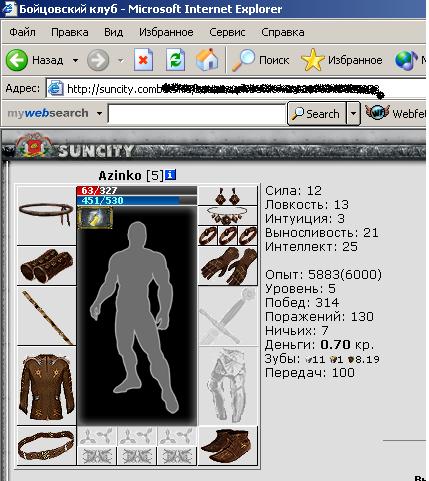The height and width of the screenshot is (481, 429).
Task: Go to Home page house icon
Action: click(207, 60)
